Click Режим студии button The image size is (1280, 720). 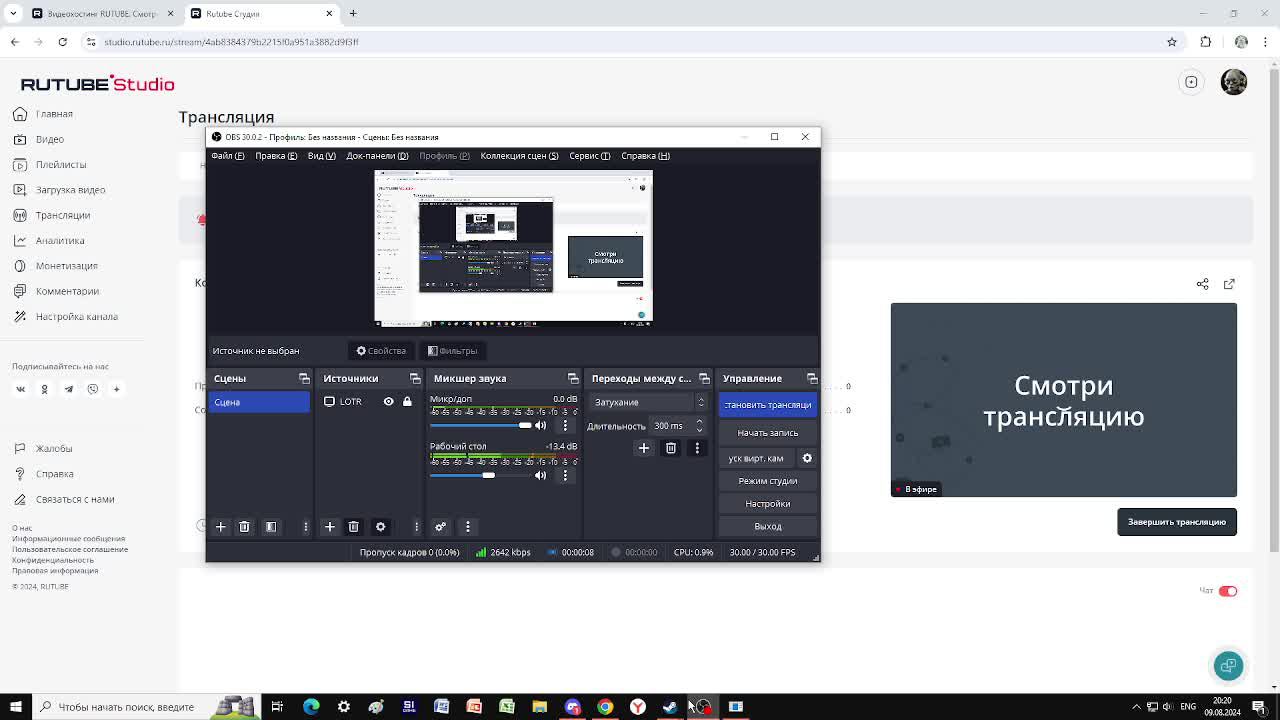768,481
